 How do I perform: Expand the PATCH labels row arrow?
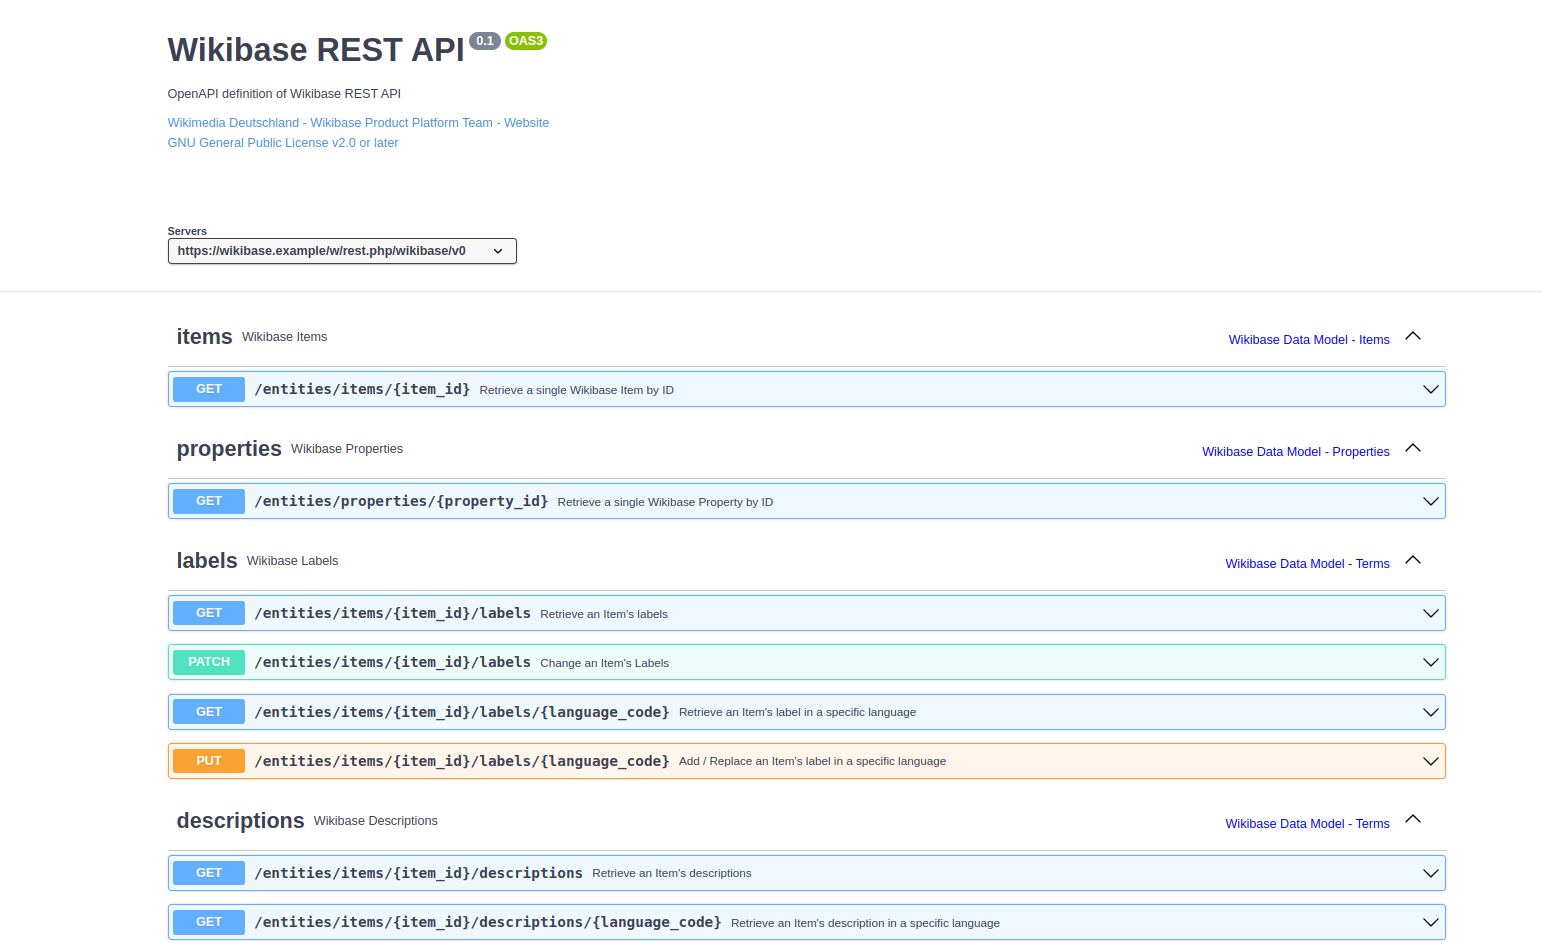(1430, 663)
